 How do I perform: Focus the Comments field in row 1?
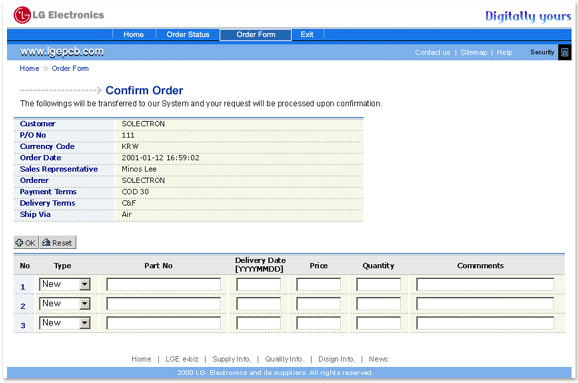click(x=485, y=285)
